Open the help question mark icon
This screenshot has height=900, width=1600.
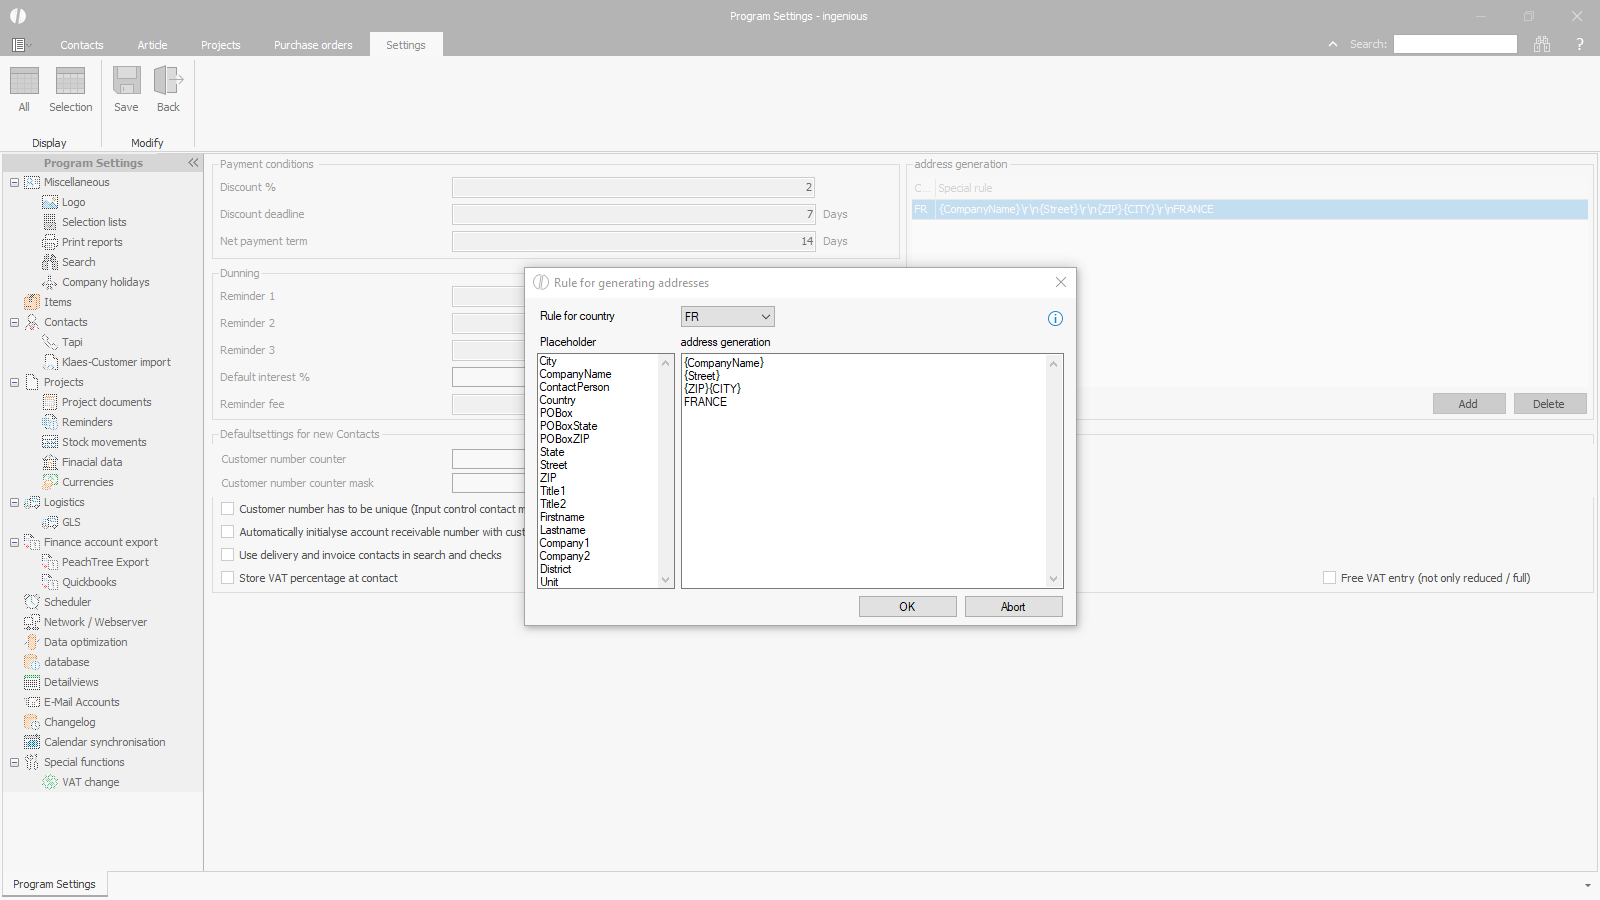click(1580, 44)
